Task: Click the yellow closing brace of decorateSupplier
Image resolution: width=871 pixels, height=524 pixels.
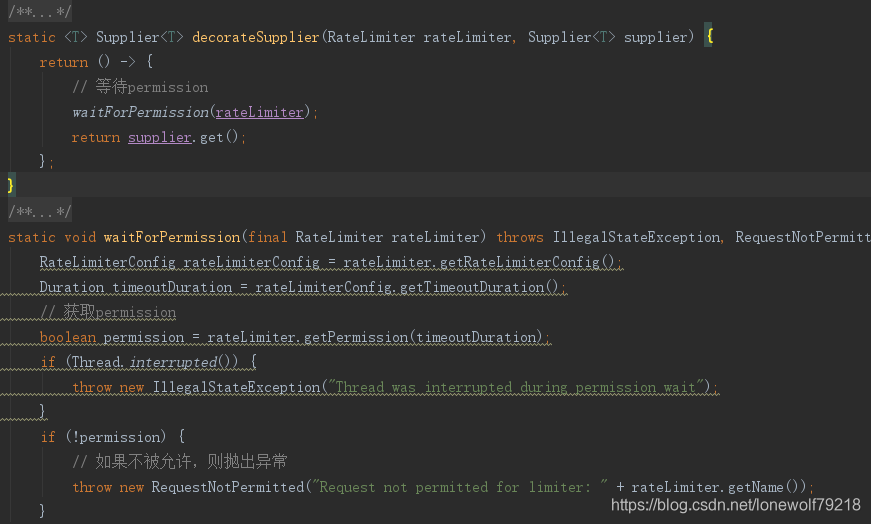Action: pos(11,184)
